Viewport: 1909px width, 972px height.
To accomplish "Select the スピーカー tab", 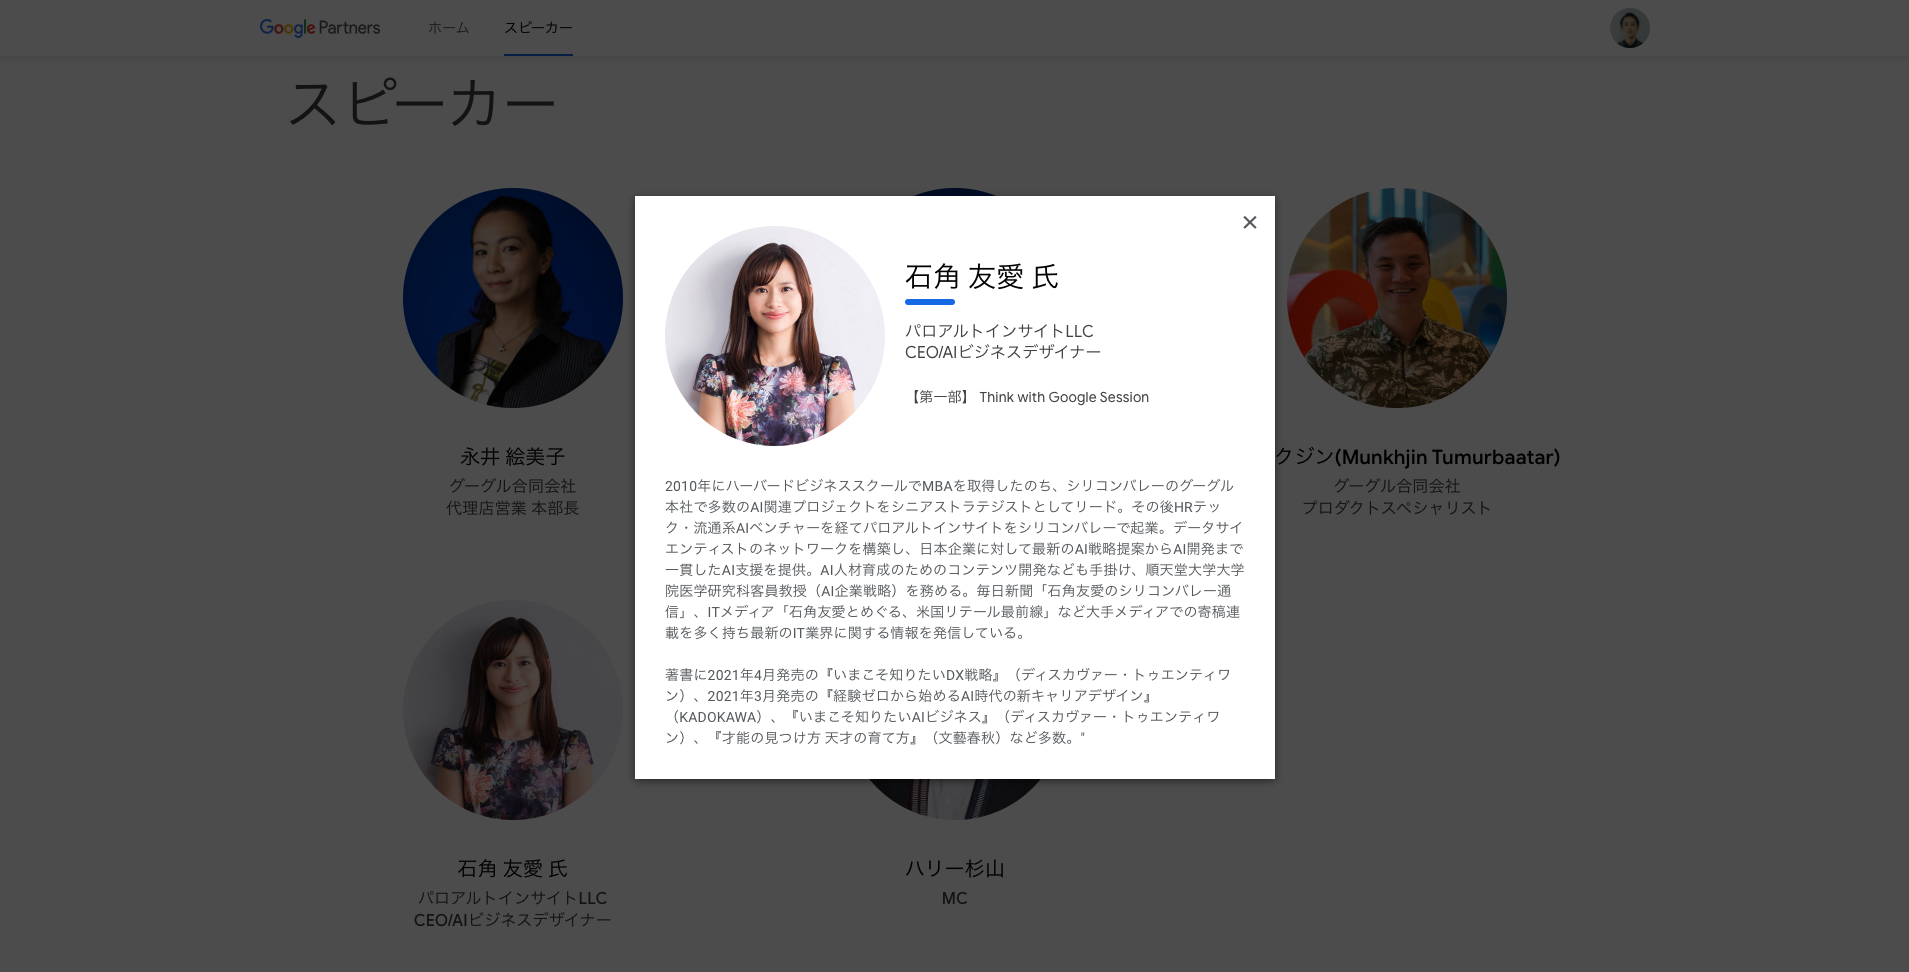I will click(x=538, y=28).
